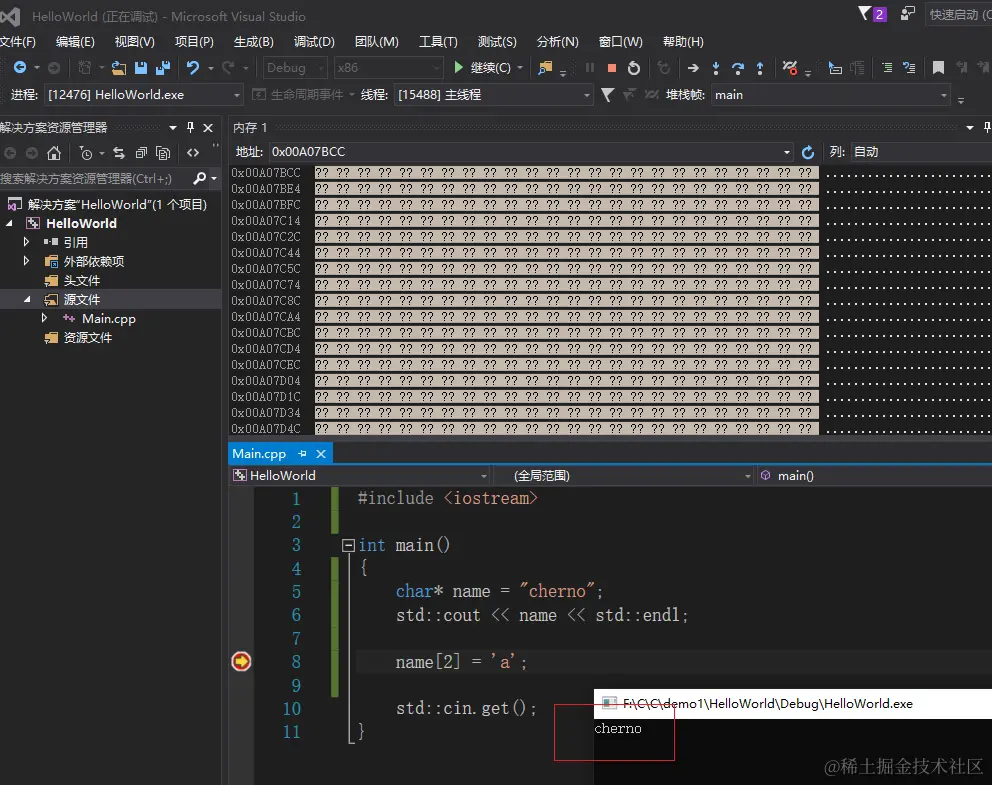The height and width of the screenshot is (785, 992).
Task: Open the 窗口(W) menu
Action: (x=621, y=42)
